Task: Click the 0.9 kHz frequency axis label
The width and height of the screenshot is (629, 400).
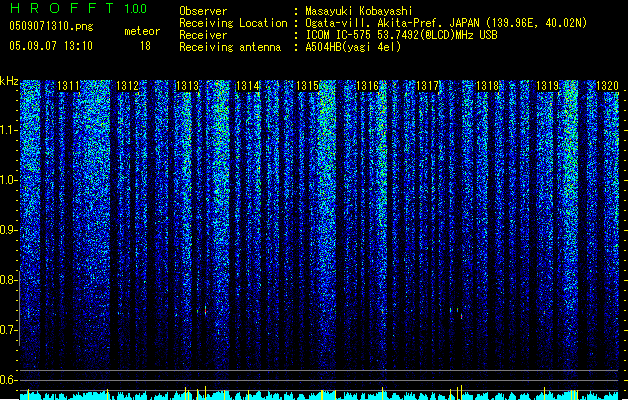Action: point(8,230)
